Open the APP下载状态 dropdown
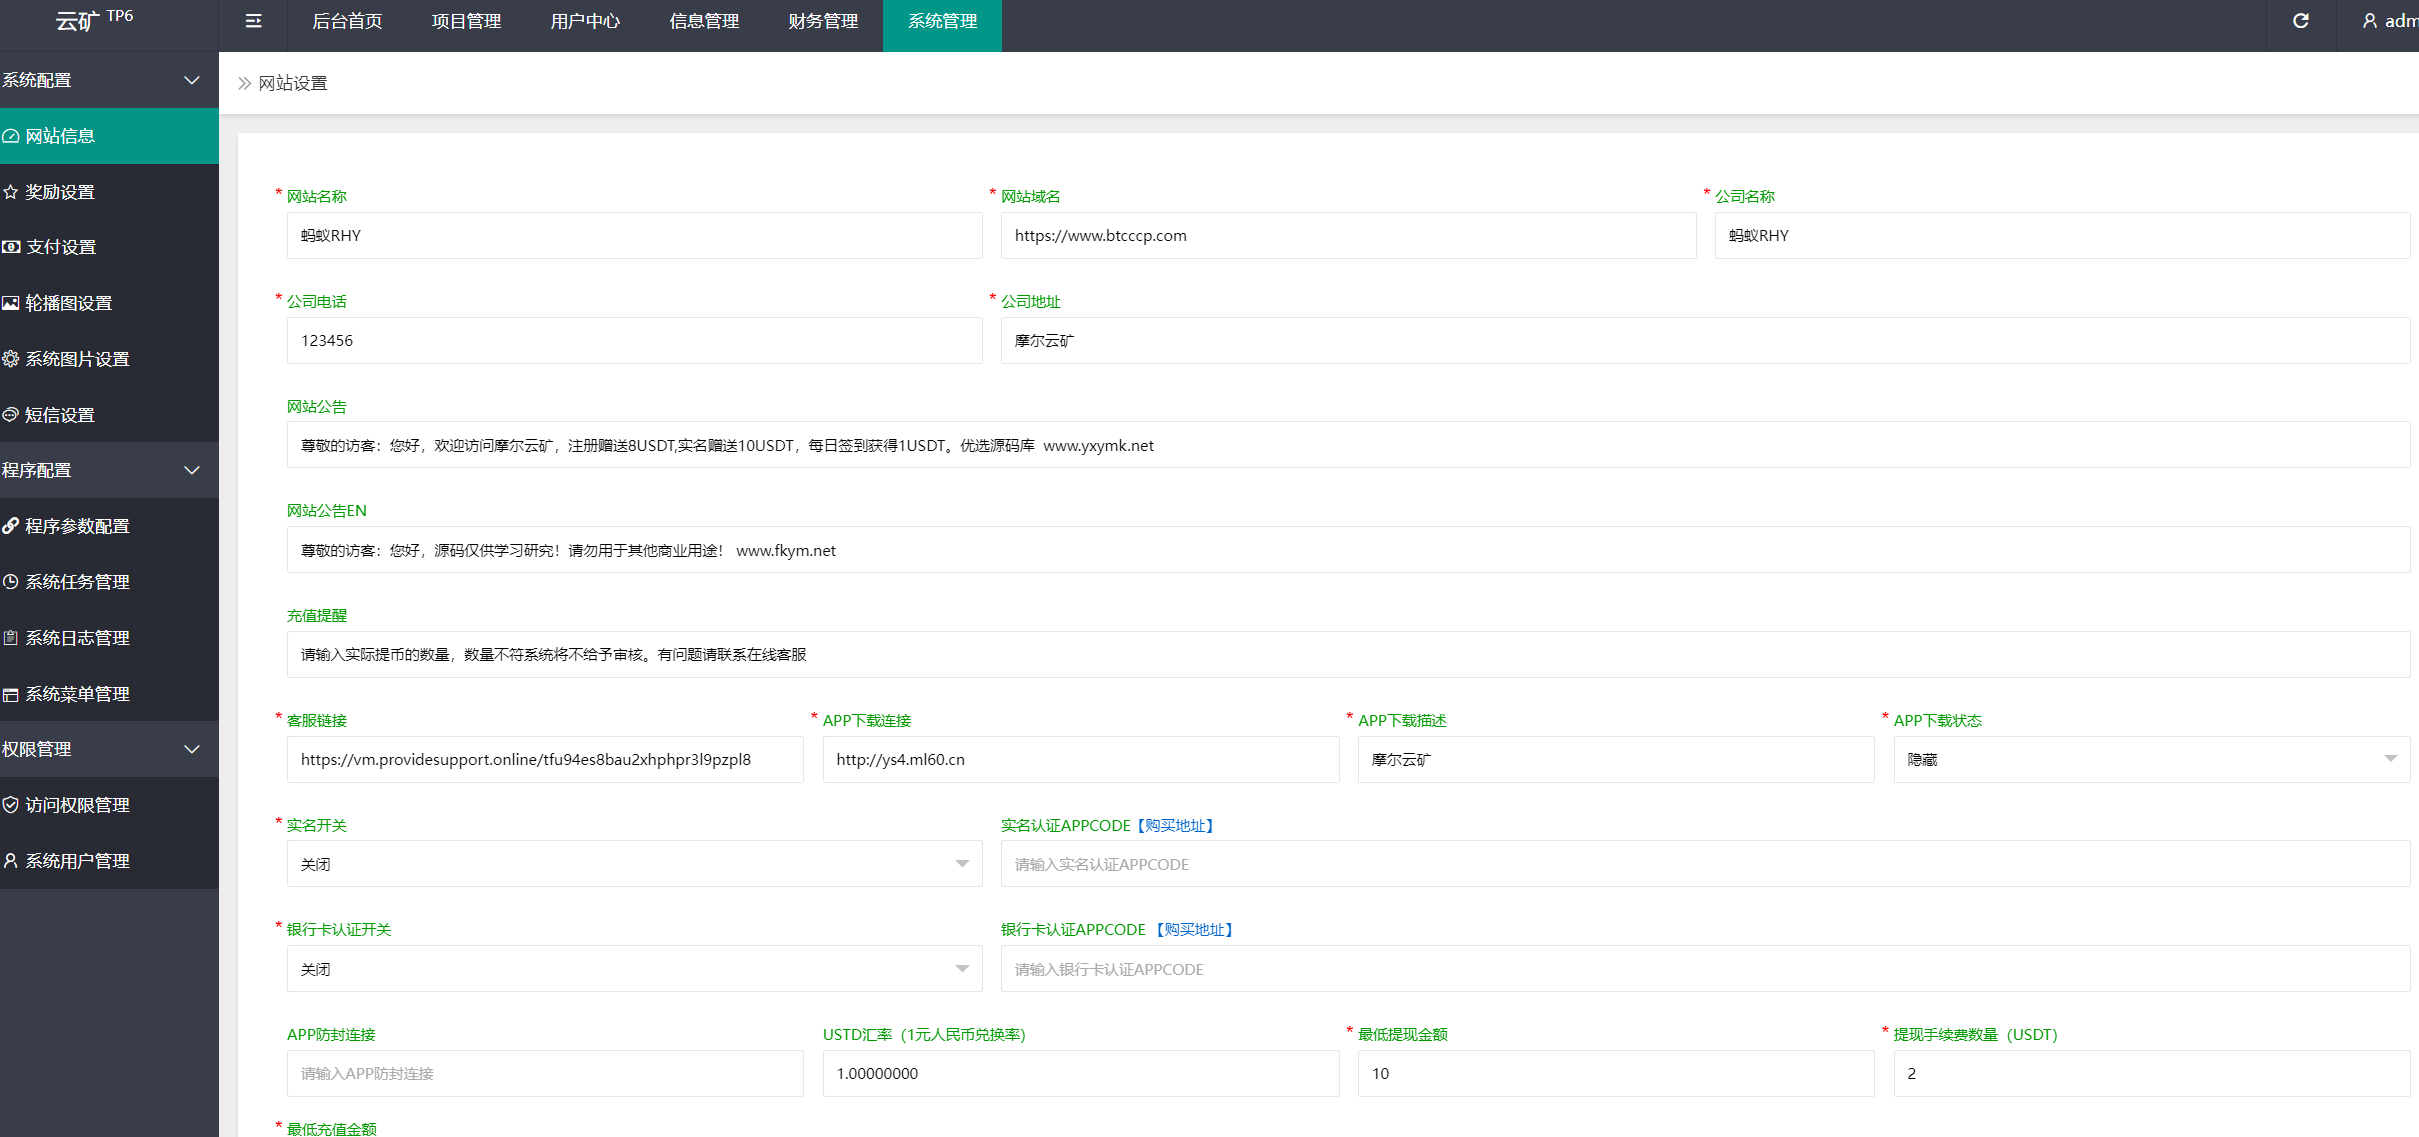Viewport: 2419px width, 1137px height. 2150,760
